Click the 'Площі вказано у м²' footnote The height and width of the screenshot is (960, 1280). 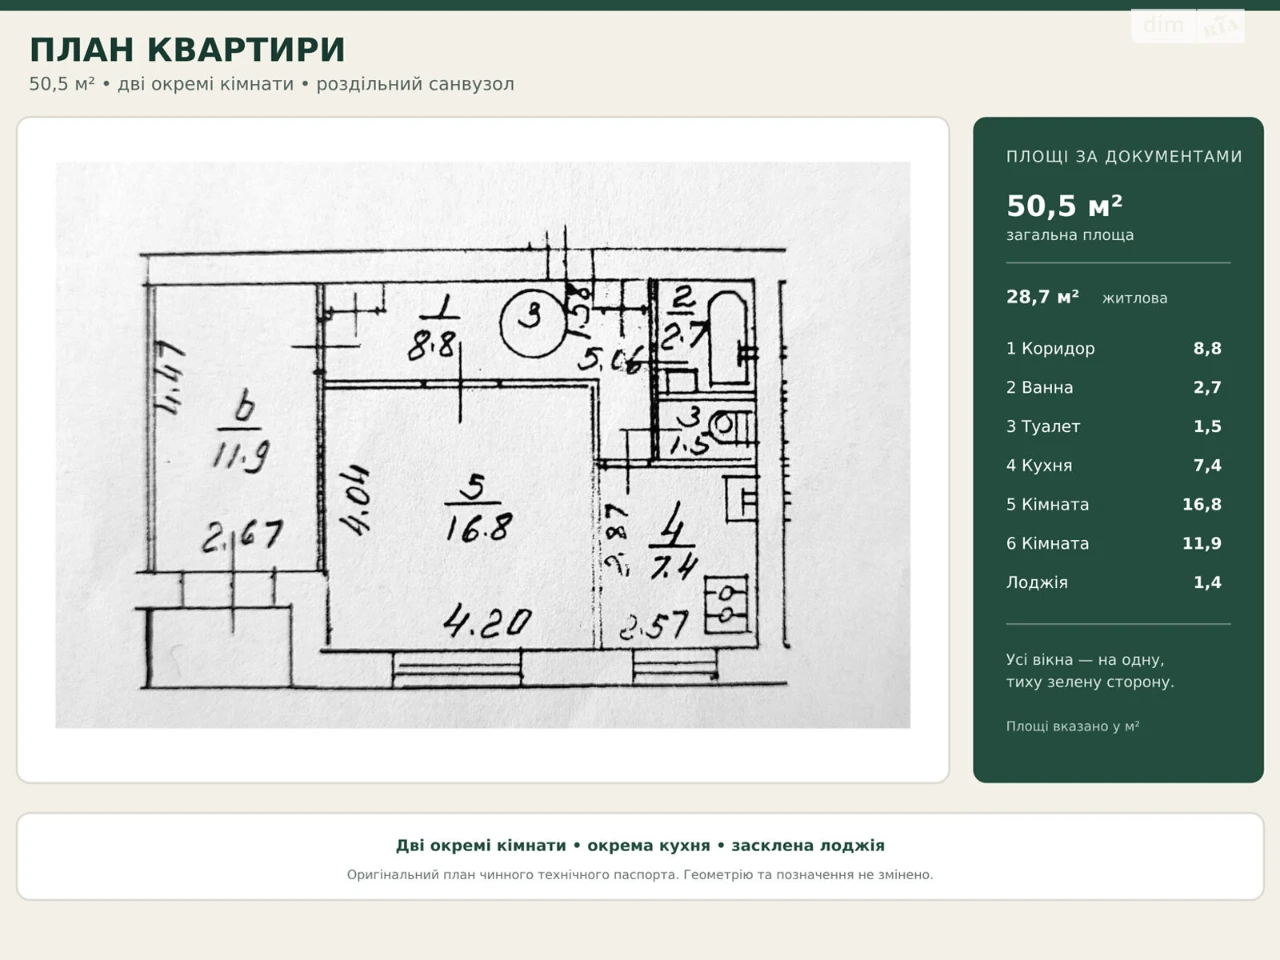point(1073,726)
